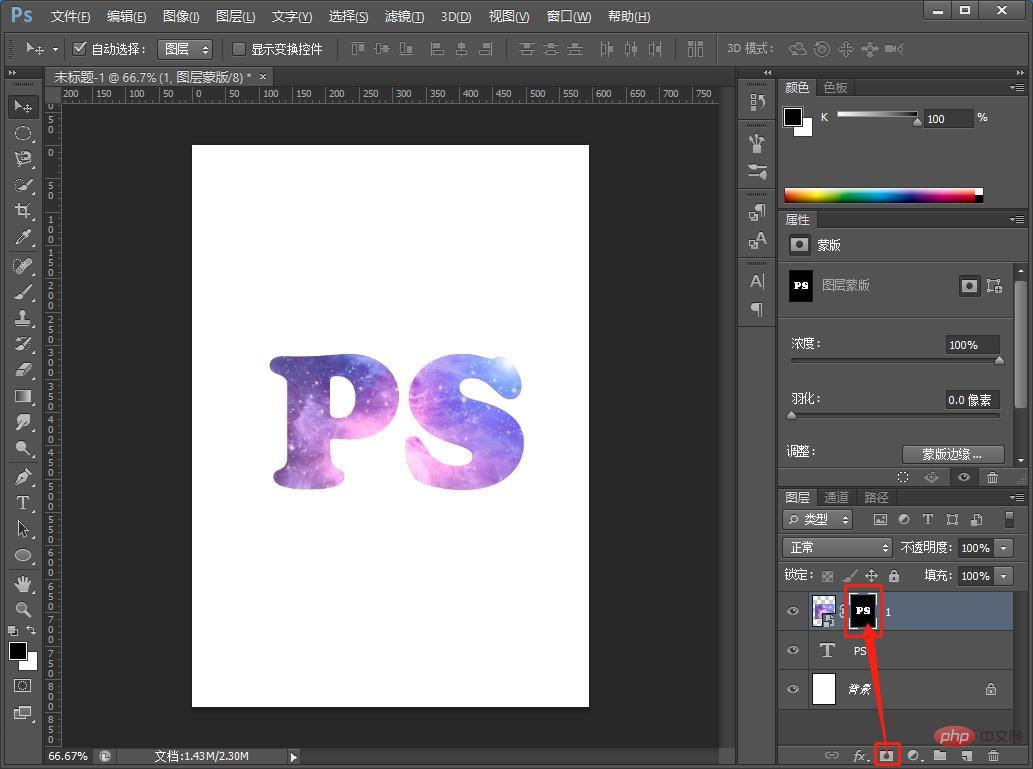Screen dimensions: 1033x769
Task: Select the History Brush tool
Action: point(23,343)
